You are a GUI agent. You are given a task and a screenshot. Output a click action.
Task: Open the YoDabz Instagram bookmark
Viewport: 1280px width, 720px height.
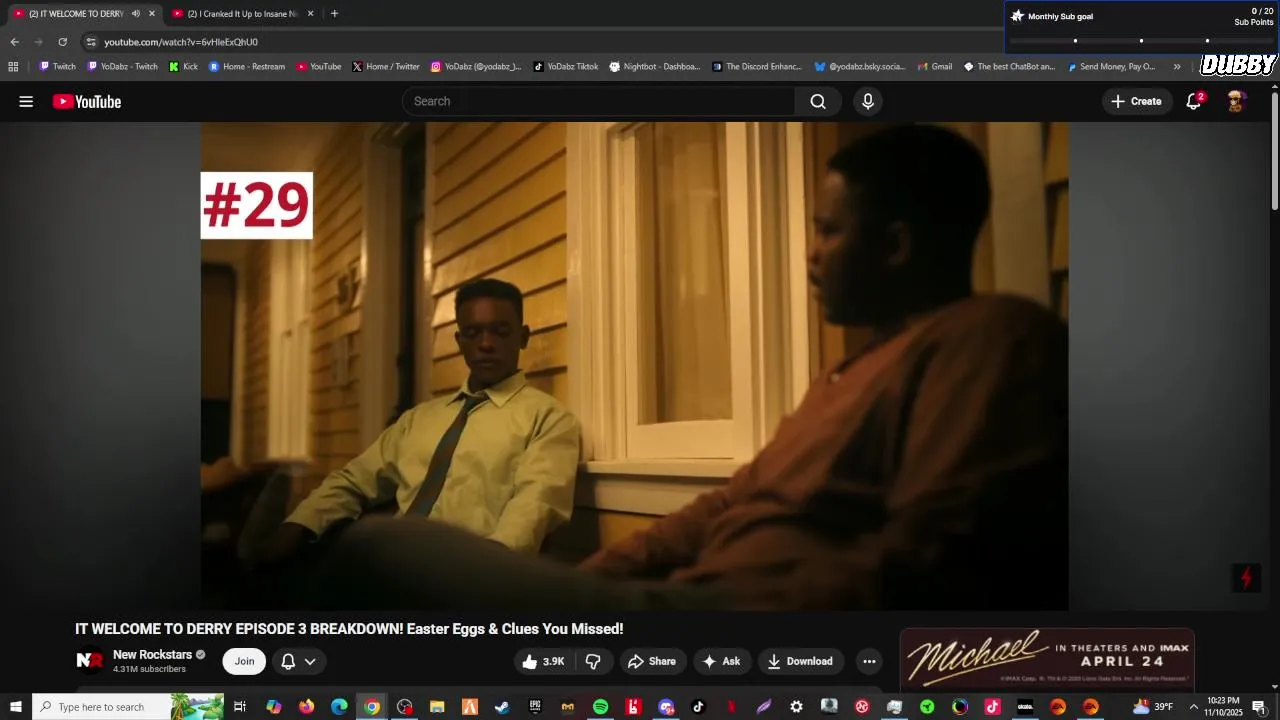click(x=476, y=67)
